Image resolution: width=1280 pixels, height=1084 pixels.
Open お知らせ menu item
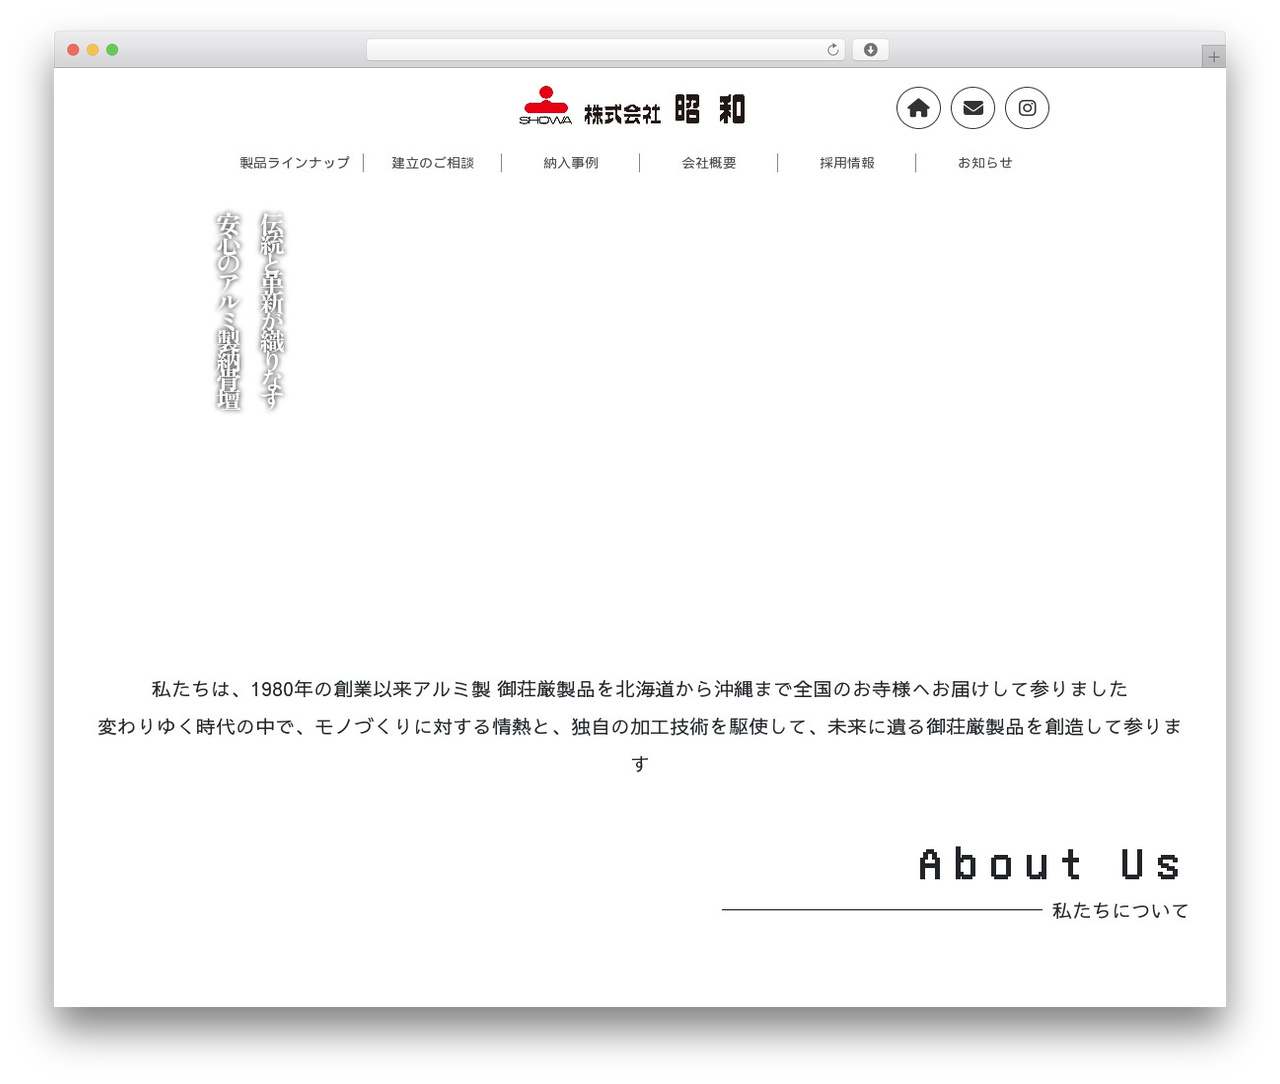click(x=985, y=163)
